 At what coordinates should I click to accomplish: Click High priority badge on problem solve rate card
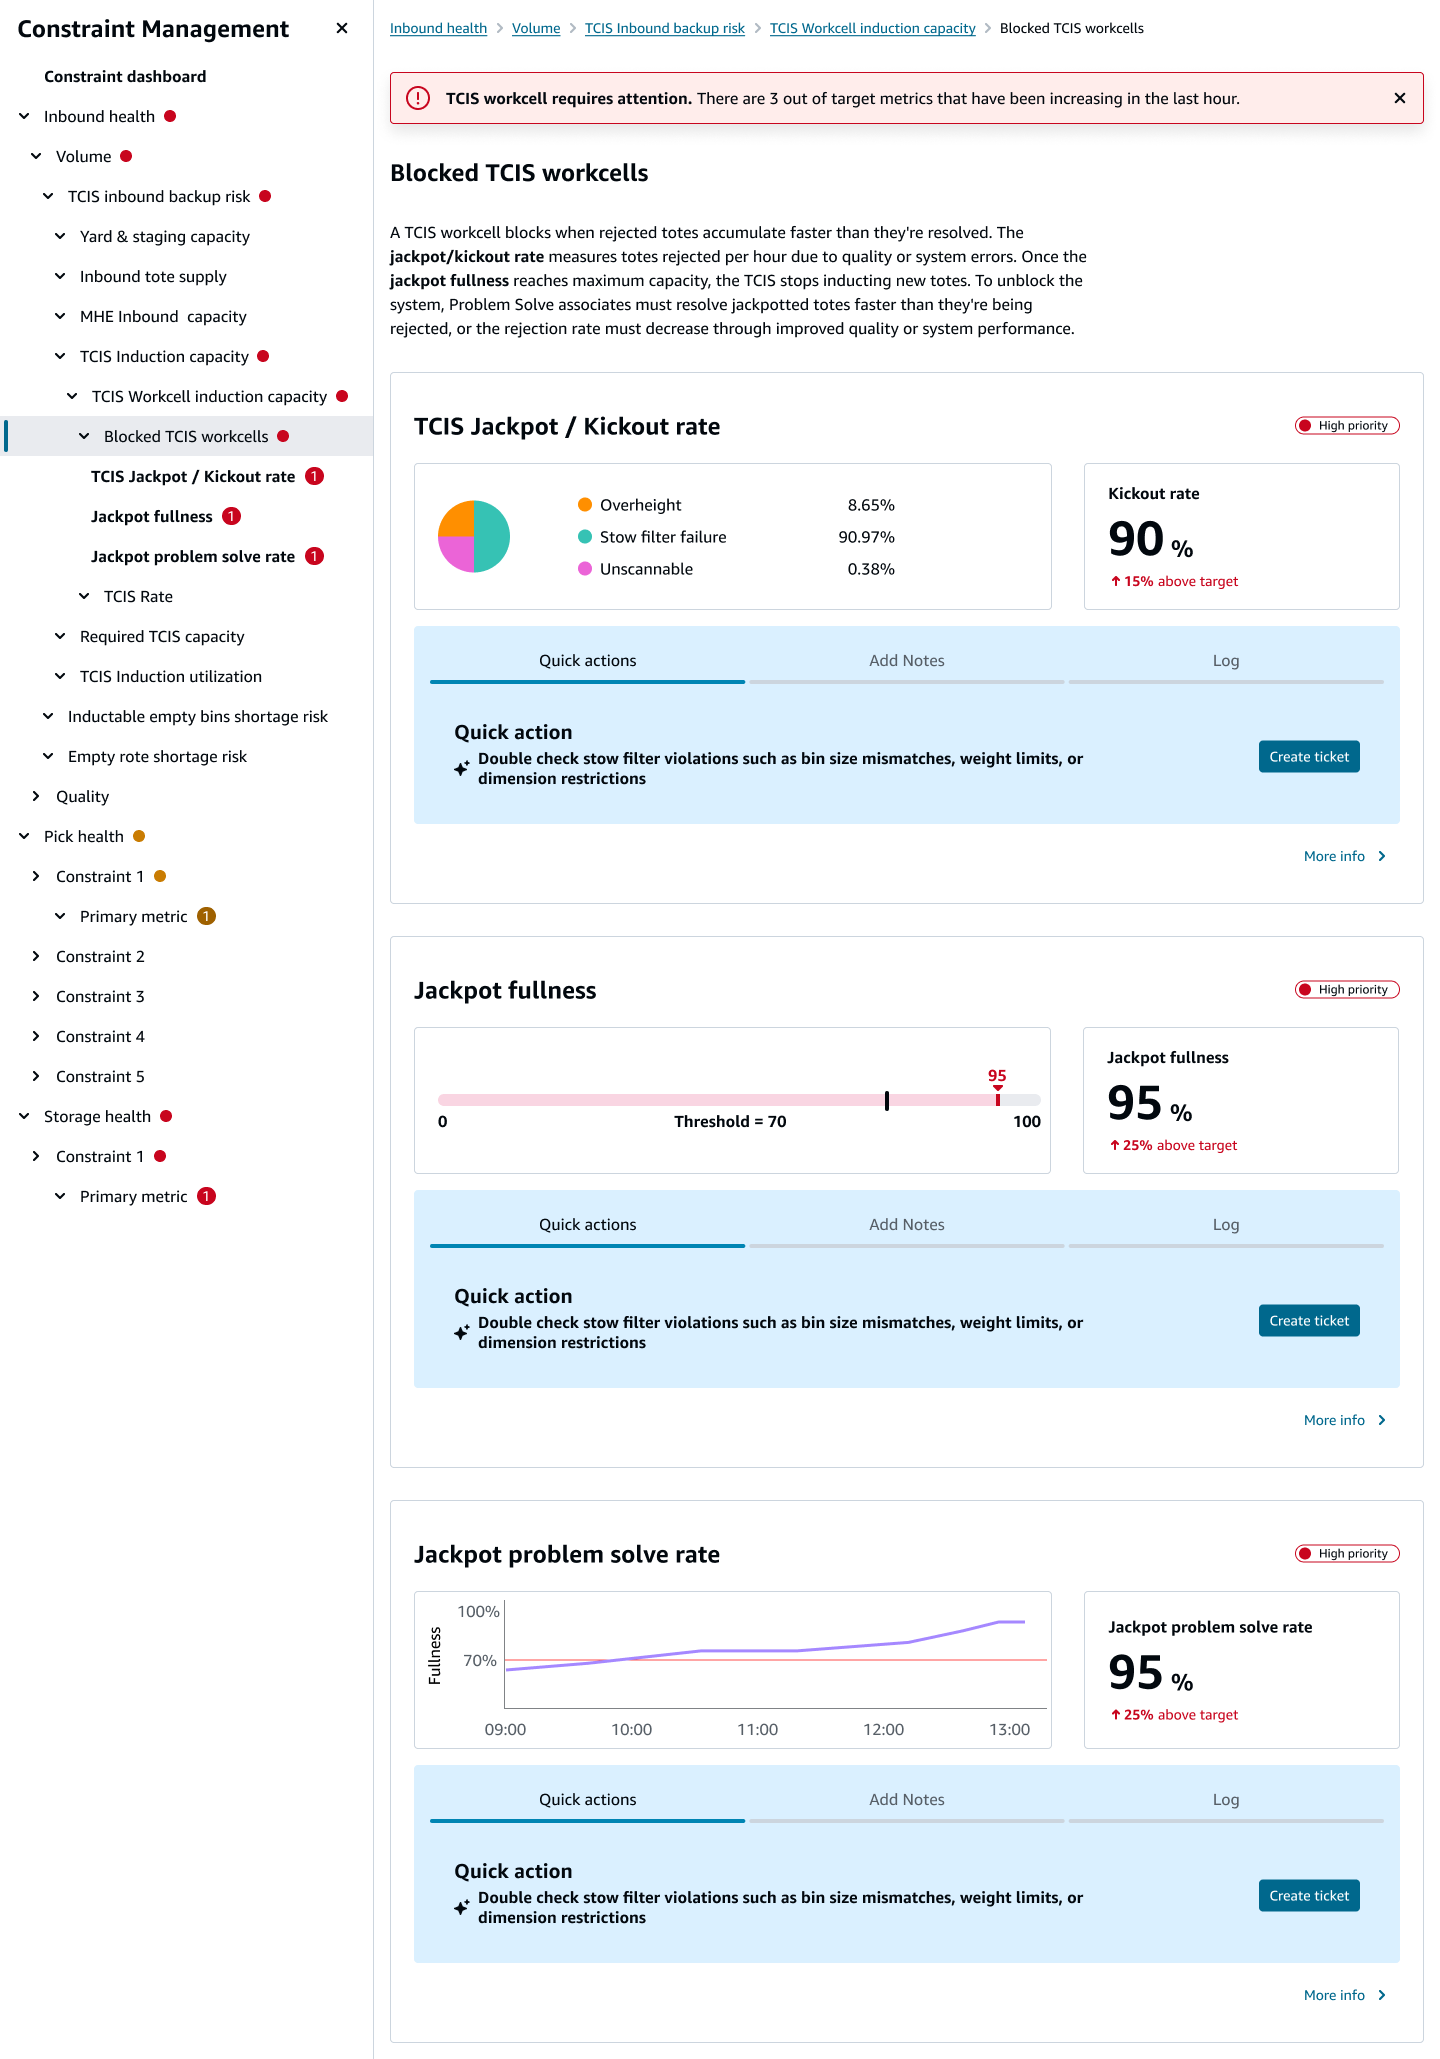click(1346, 1553)
